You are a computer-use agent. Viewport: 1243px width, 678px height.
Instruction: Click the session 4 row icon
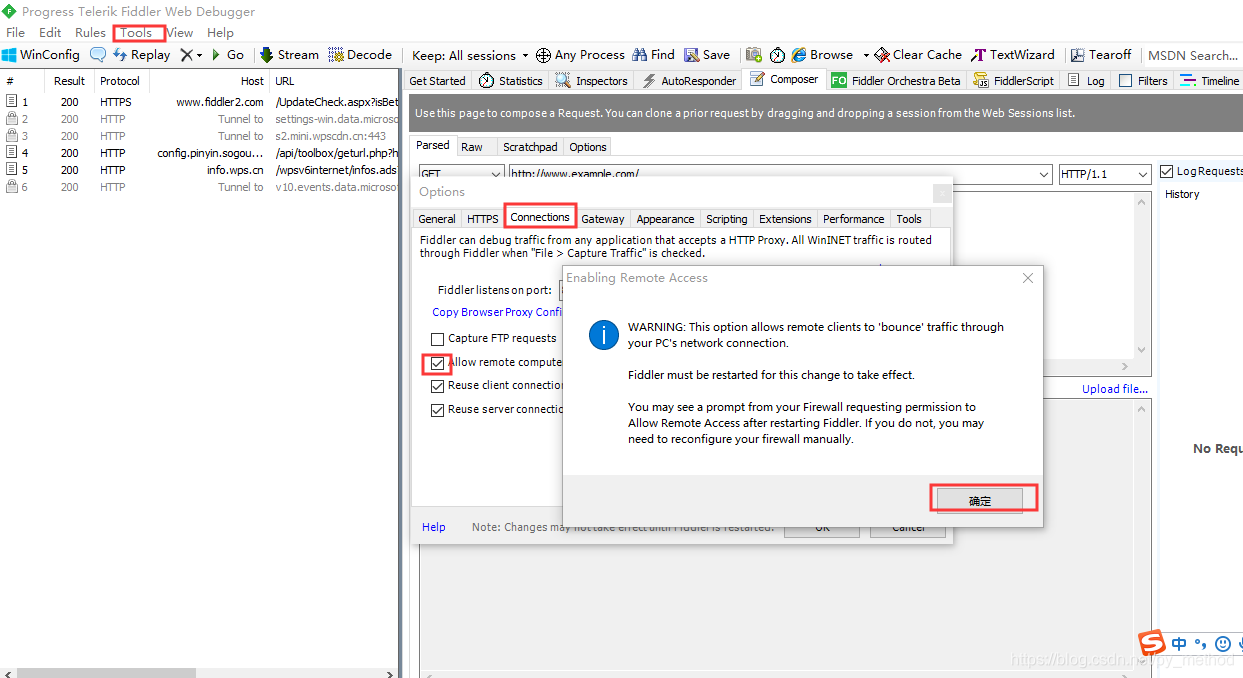tap(12, 153)
